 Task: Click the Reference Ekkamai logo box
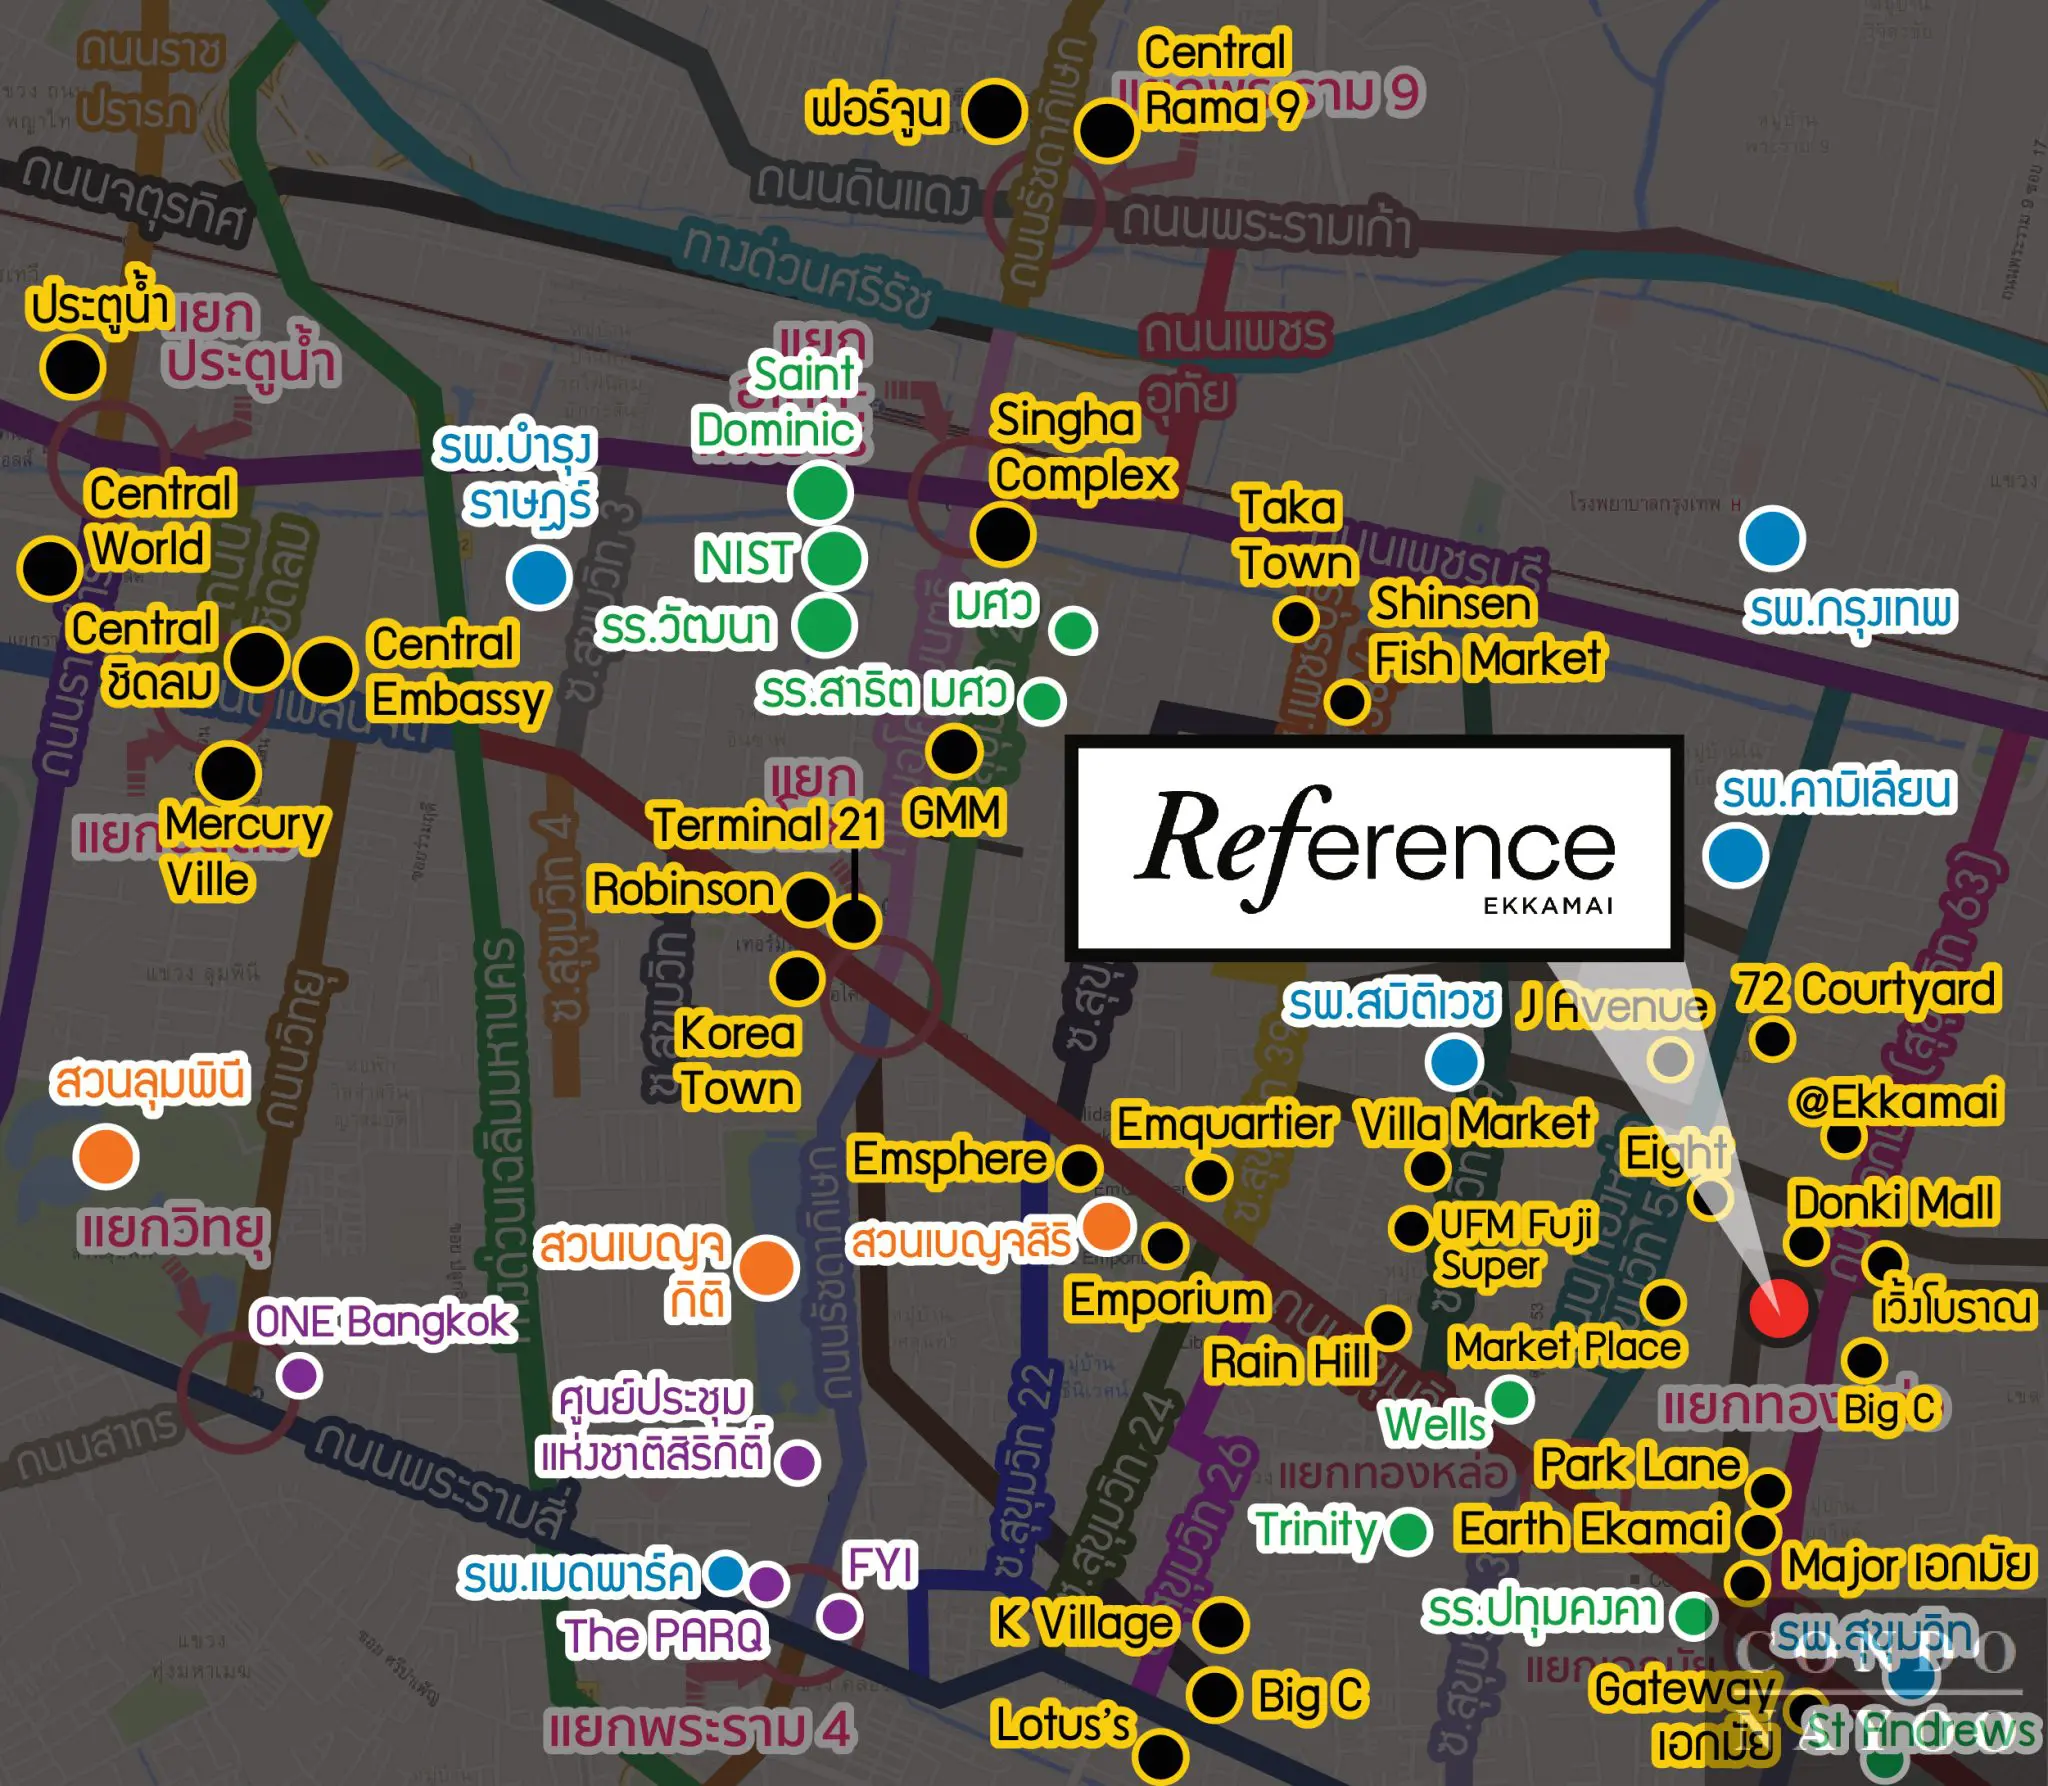coord(1374,848)
